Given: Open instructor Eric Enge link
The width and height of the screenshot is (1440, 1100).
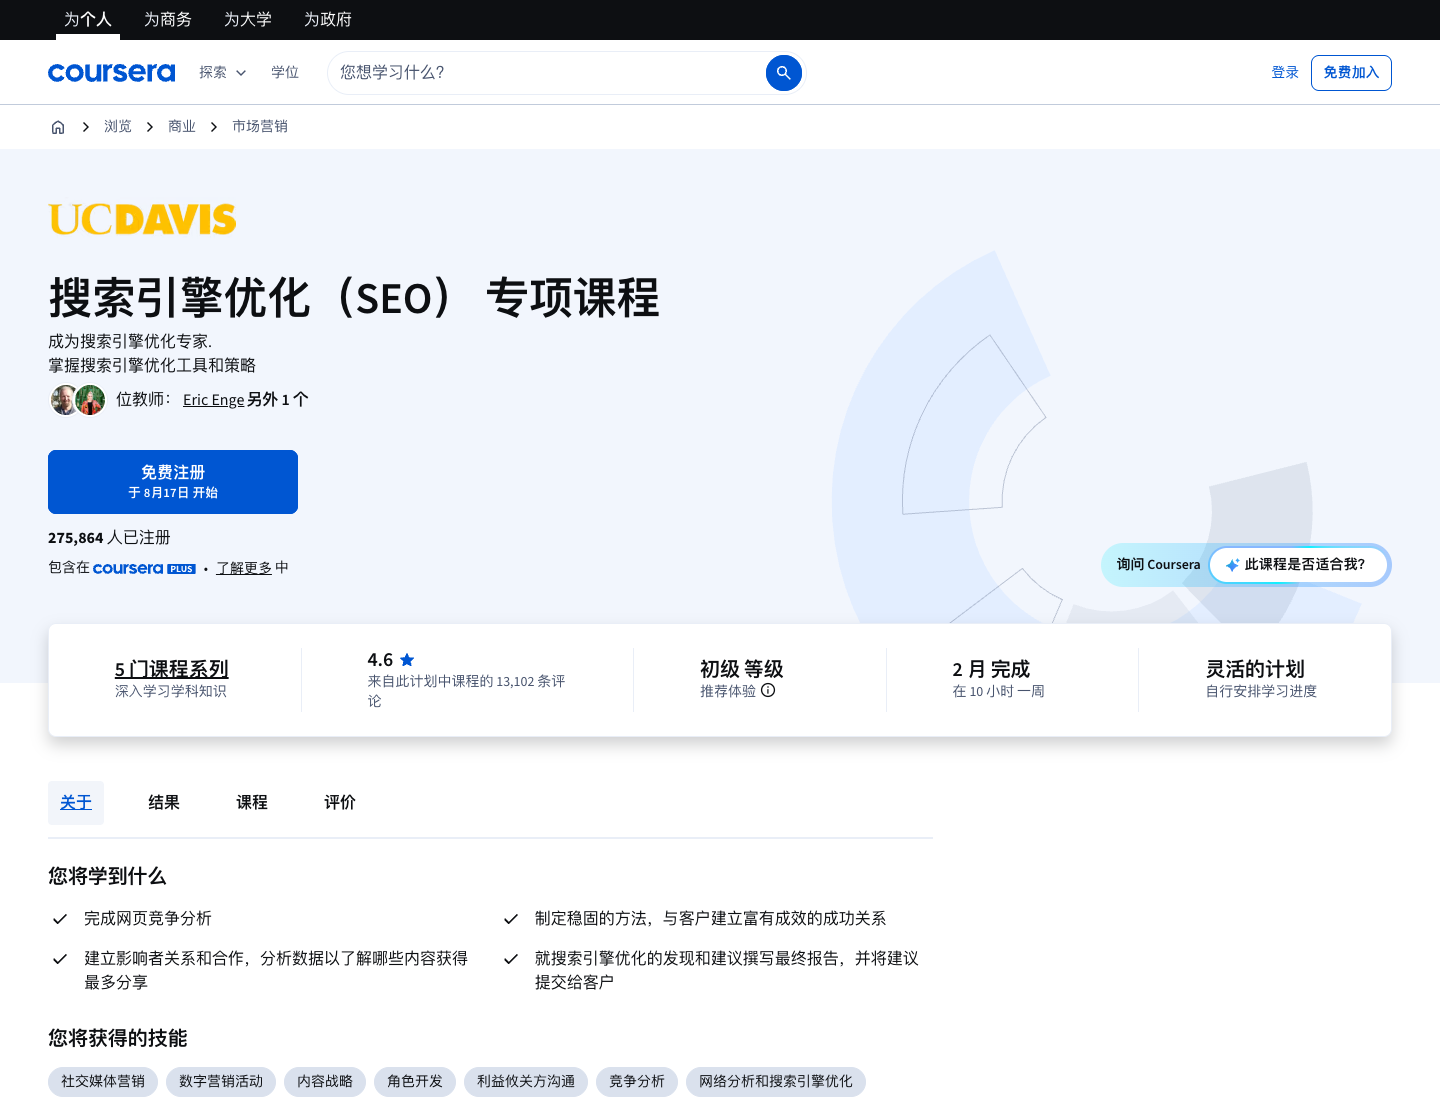Looking at the screenshot, I should click(213, 400).
